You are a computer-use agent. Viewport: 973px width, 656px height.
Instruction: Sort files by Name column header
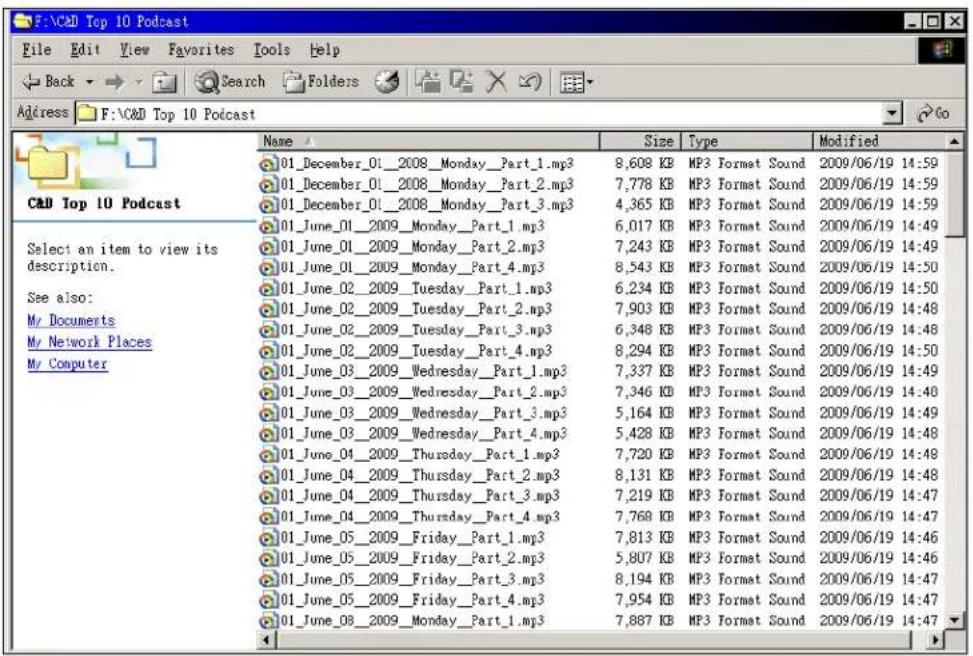pos(428,142)
